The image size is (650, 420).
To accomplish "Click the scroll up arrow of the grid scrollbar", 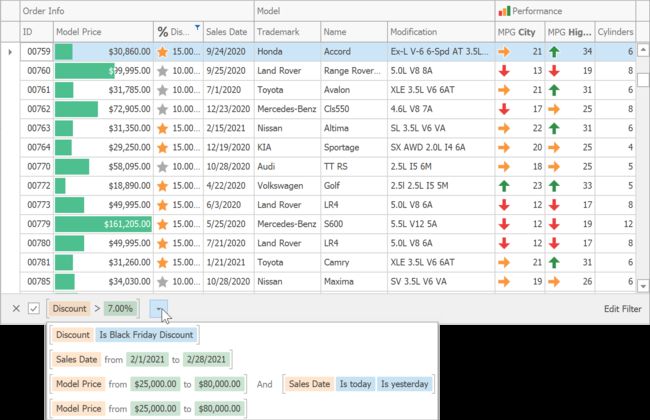I will [643, 50].
